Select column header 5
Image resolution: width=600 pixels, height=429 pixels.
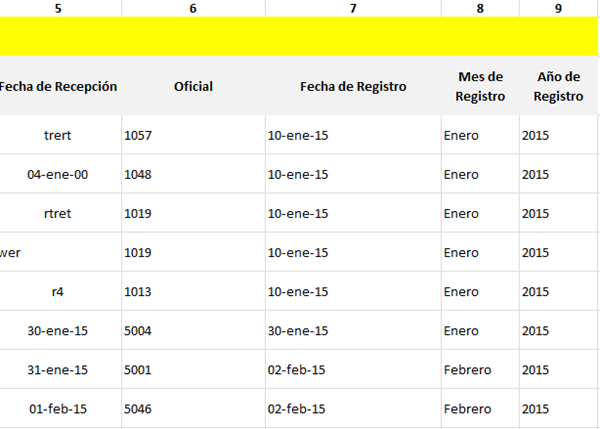pyautogui.click(x=58, y=8)
